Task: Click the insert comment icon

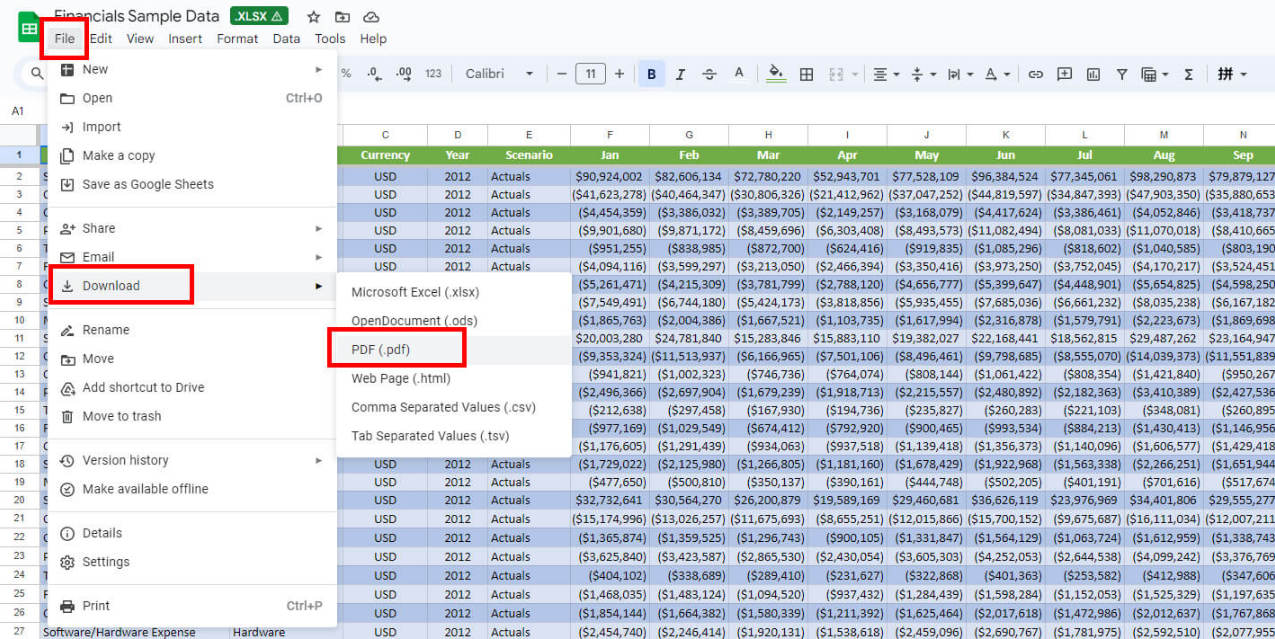Action: point(1064,74)
